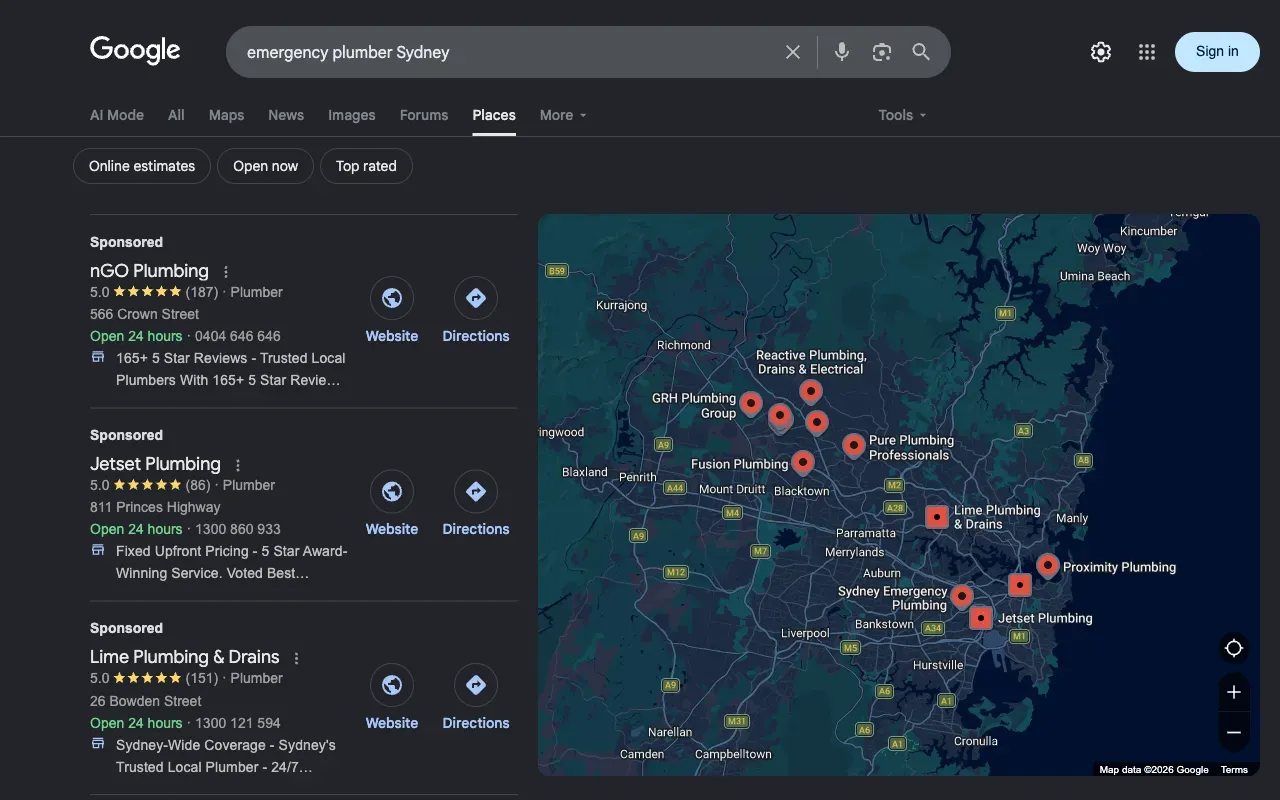Screen dimensions: 1280x800
Task: Click Parramatta label on the map
Action: pos(866,533)
